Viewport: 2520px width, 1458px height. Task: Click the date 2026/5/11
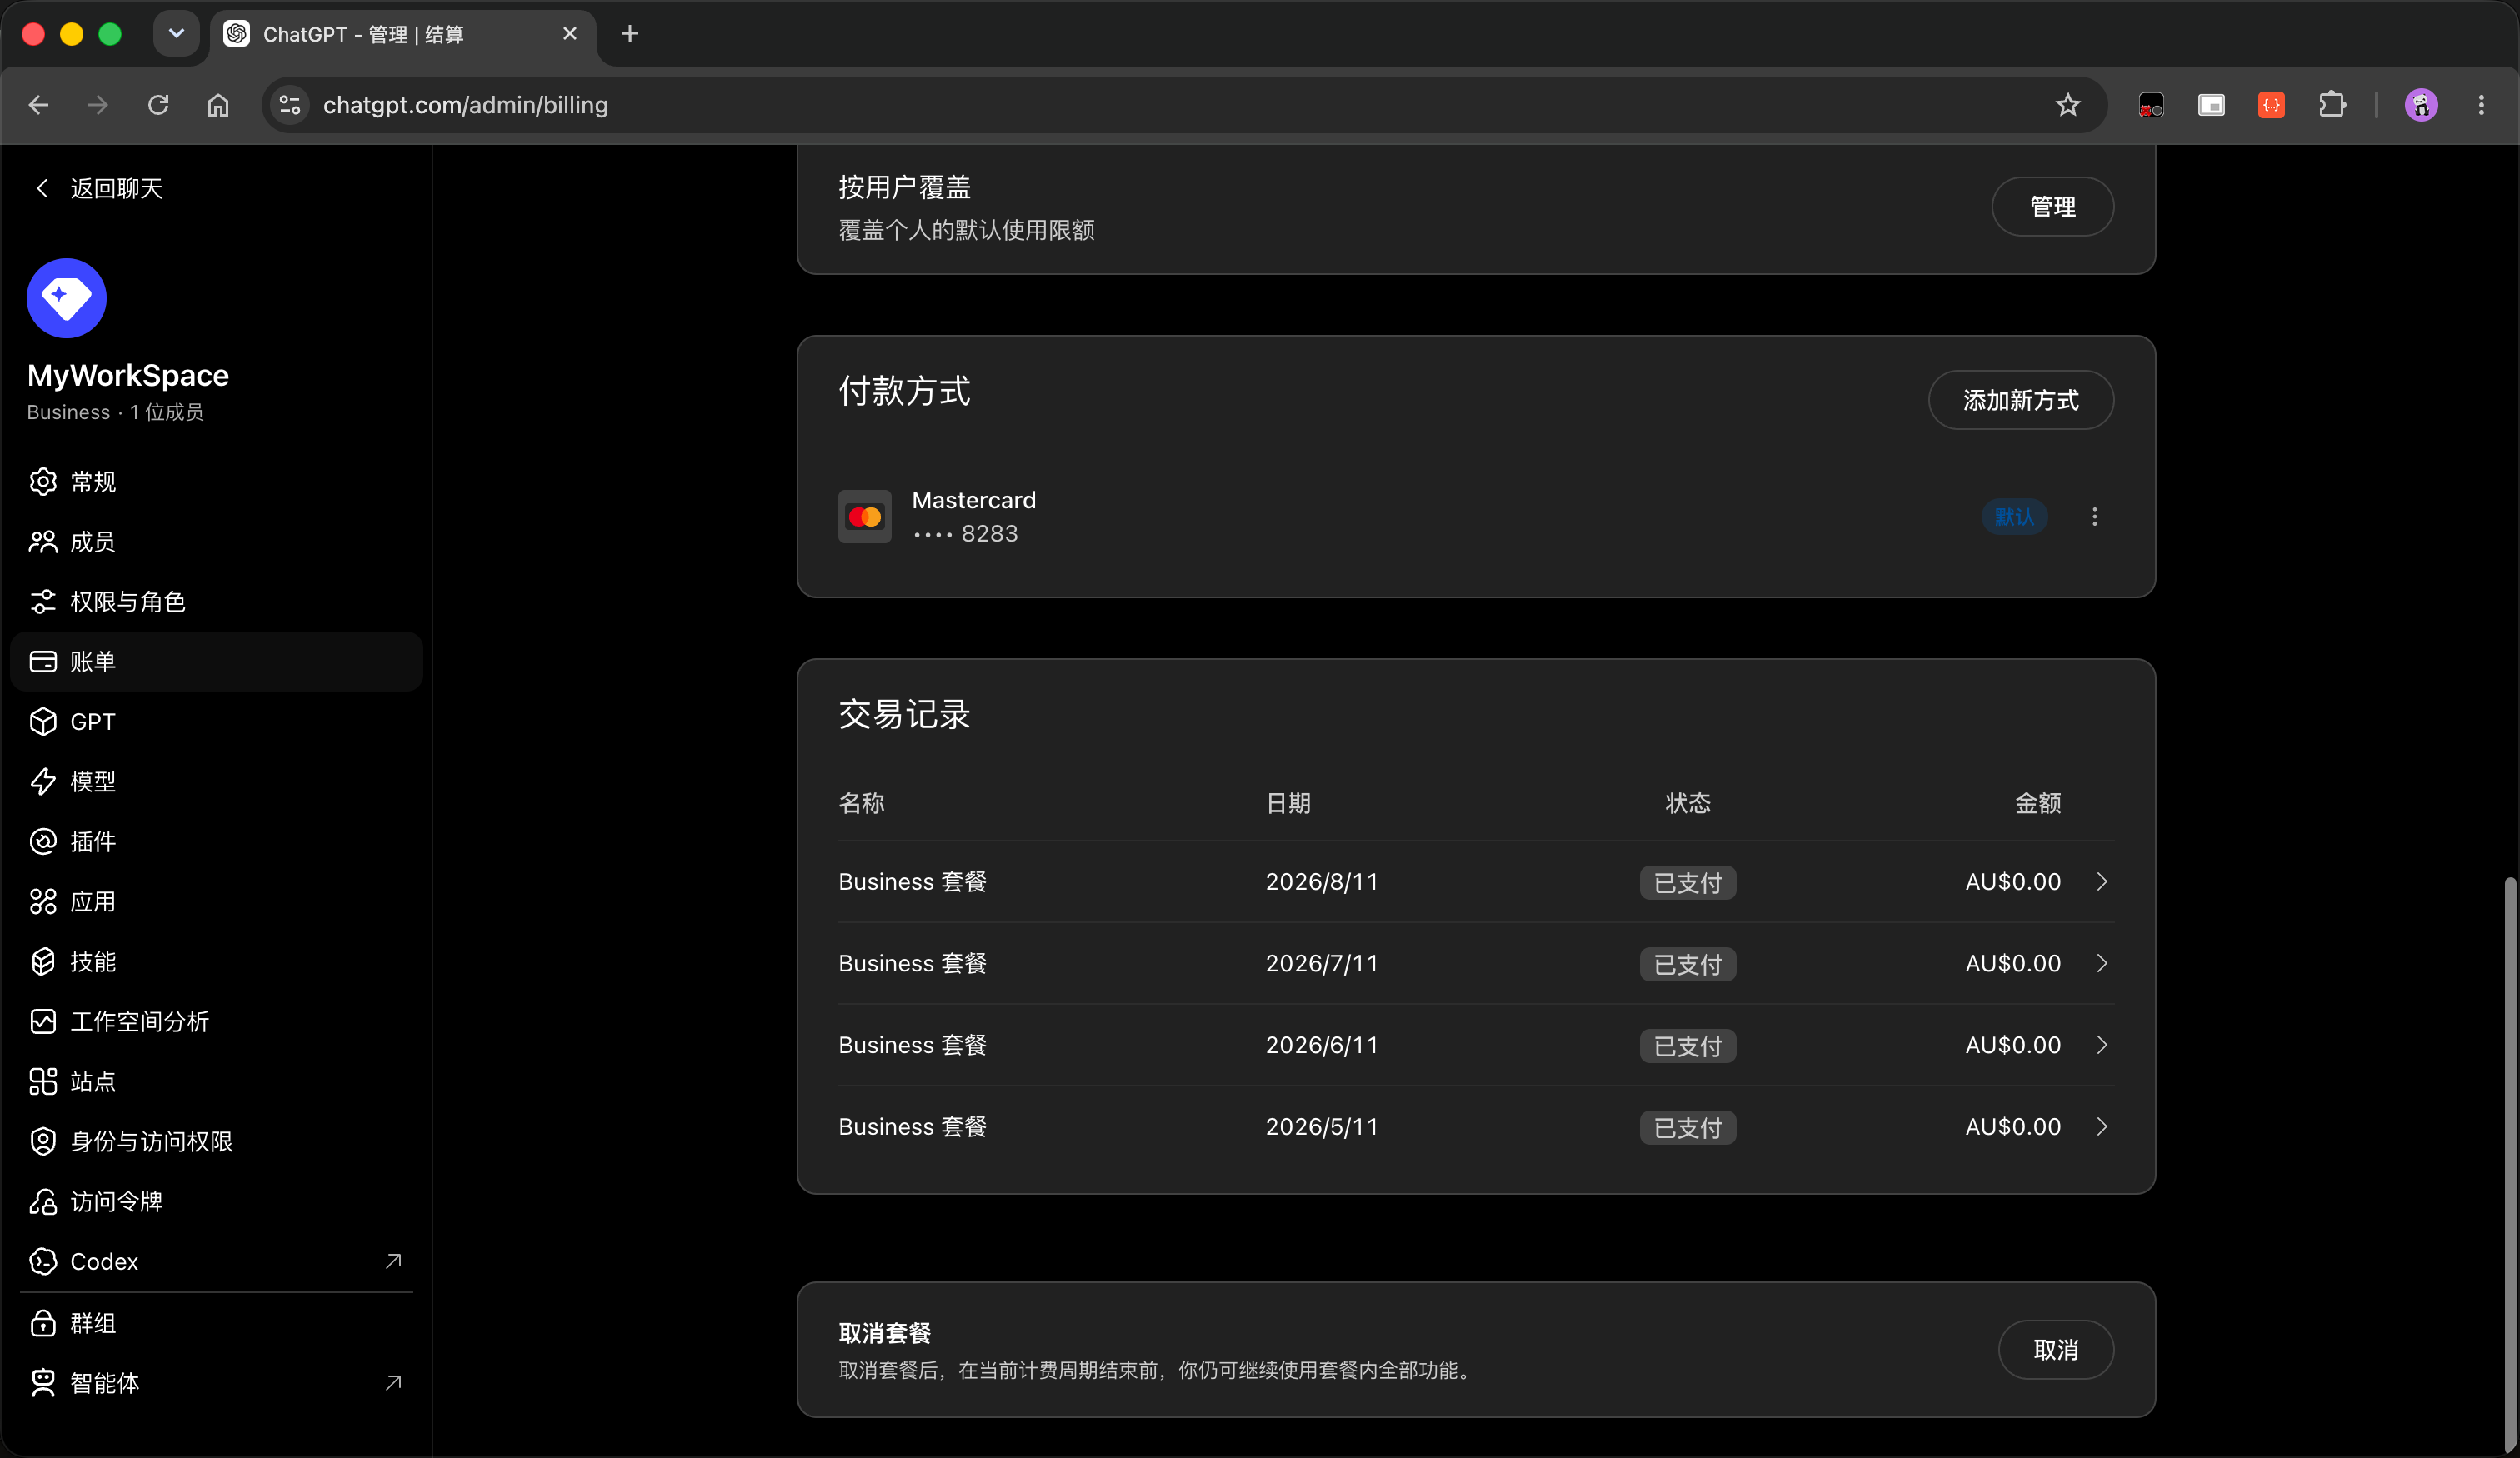[1322, 1128]
